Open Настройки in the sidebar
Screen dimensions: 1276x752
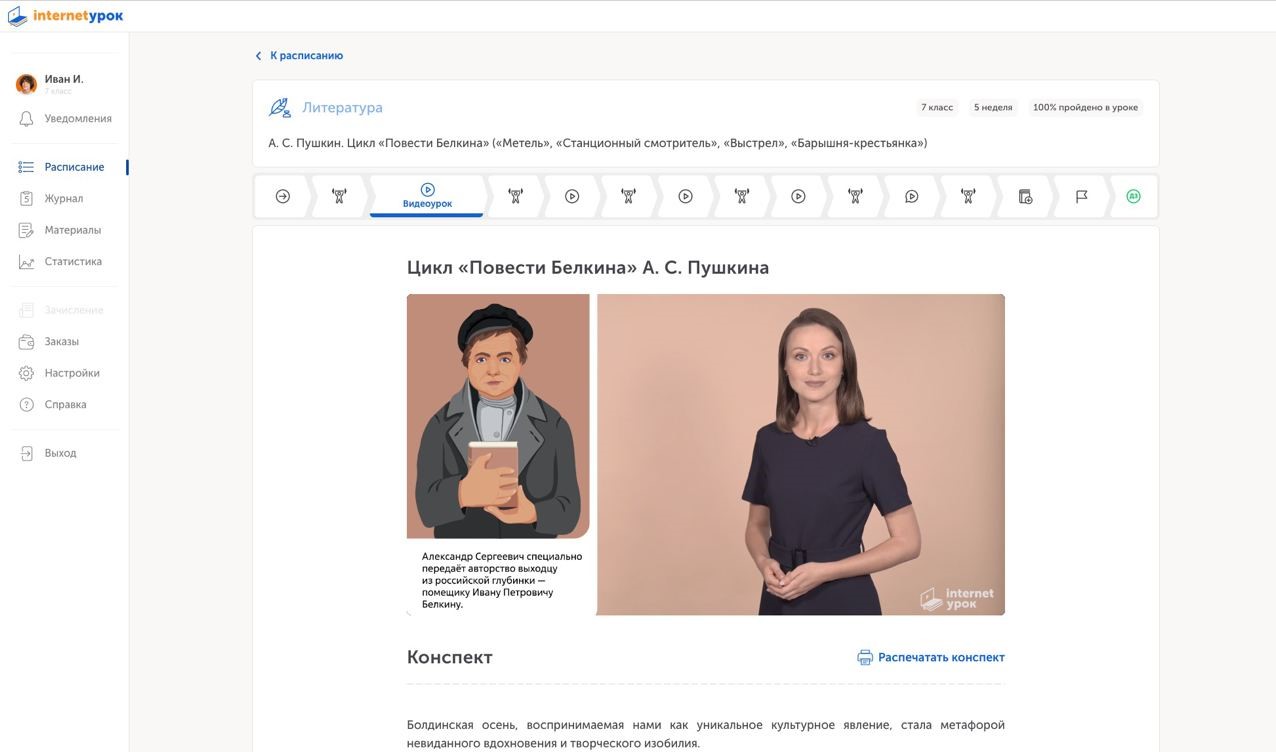[71, 373]
